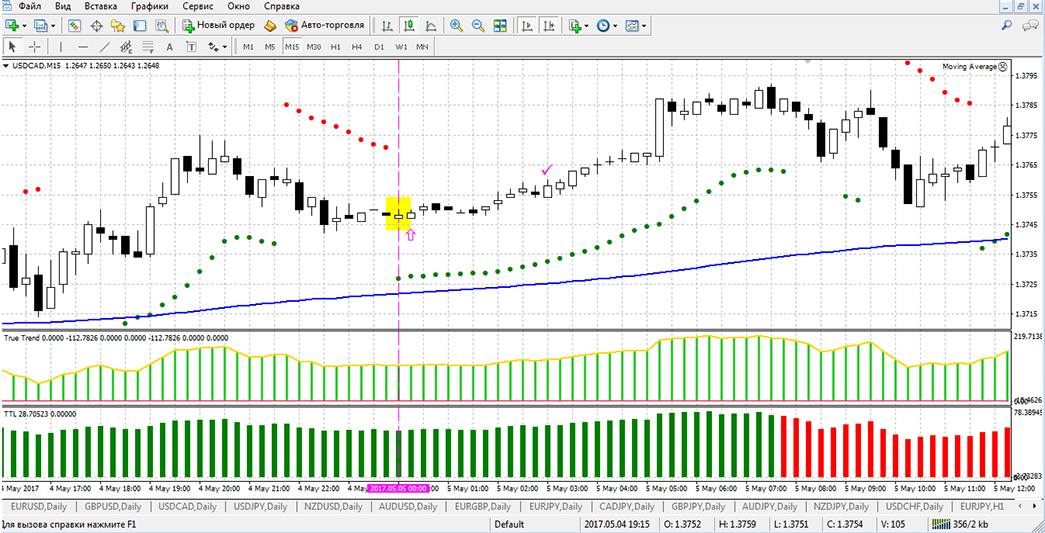The image size is (1045, 533).
Task: Switch to the GBPJPY,Daily chart tab
Action: pos(698,506)
